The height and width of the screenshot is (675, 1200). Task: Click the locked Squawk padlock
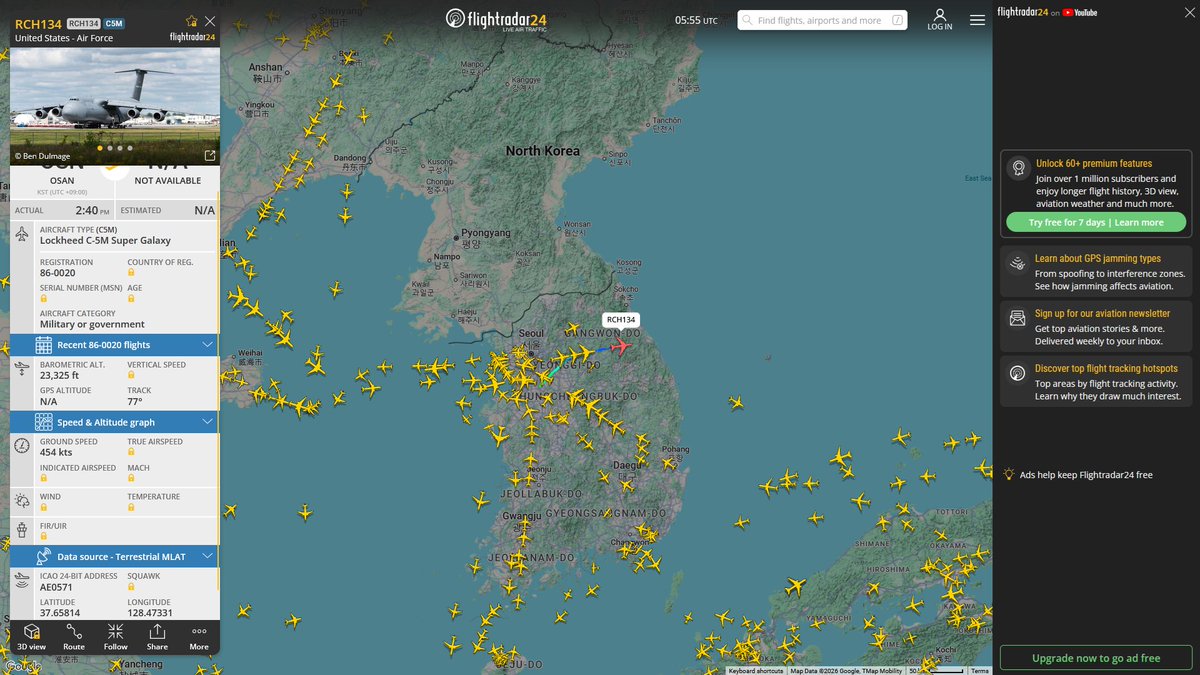tap(131, 589)
